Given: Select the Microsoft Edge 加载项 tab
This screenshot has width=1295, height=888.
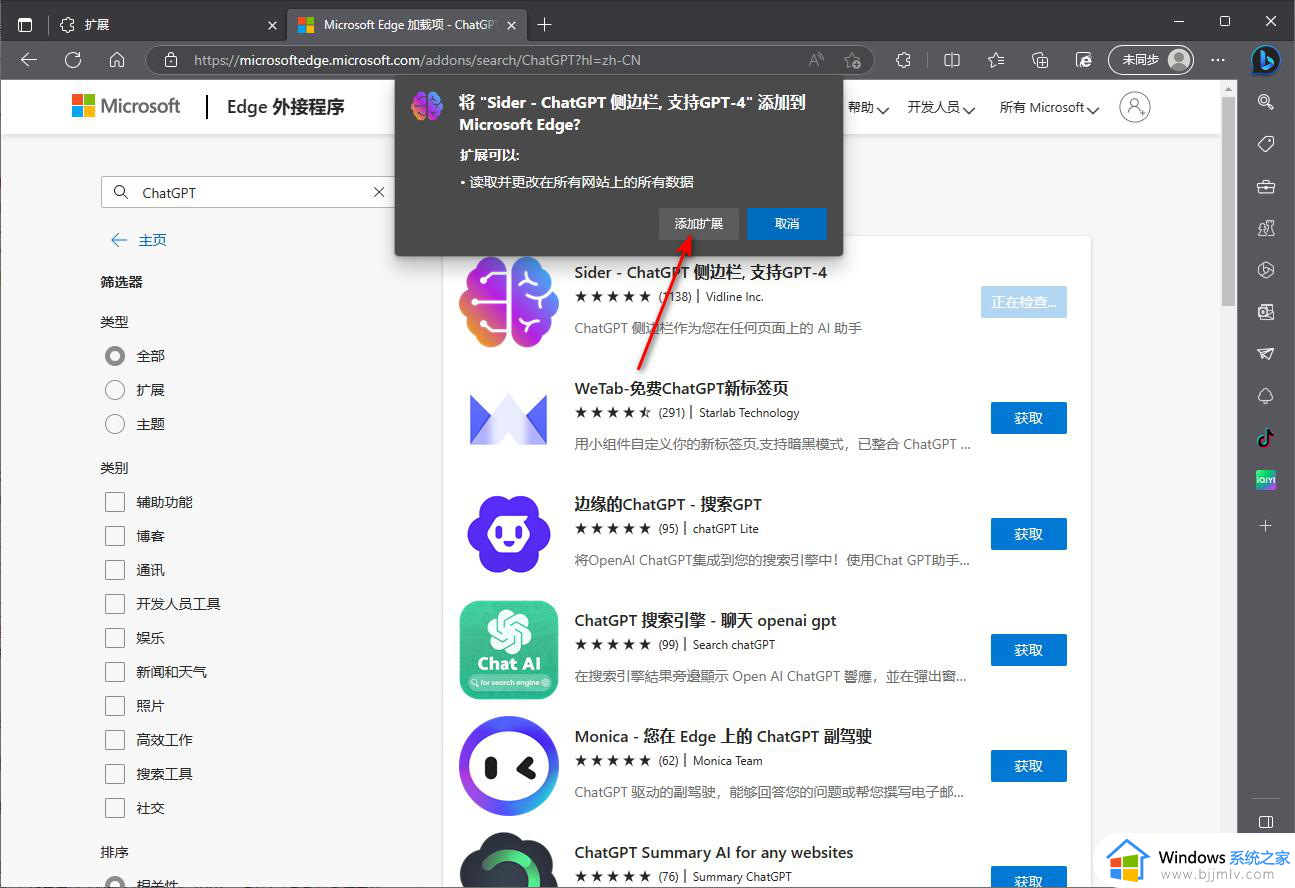Looking at the screenshot, I should (407, 24).
